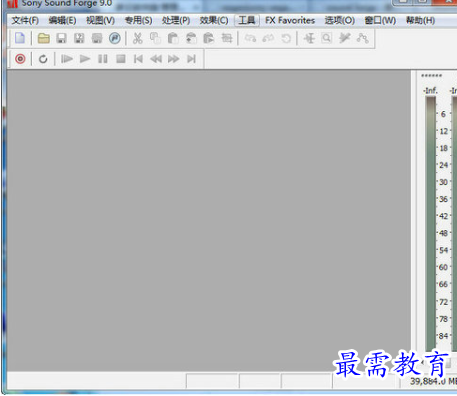Open the 编辑(E) menu
Screen dimensions: 457x396
click(62, 21)
